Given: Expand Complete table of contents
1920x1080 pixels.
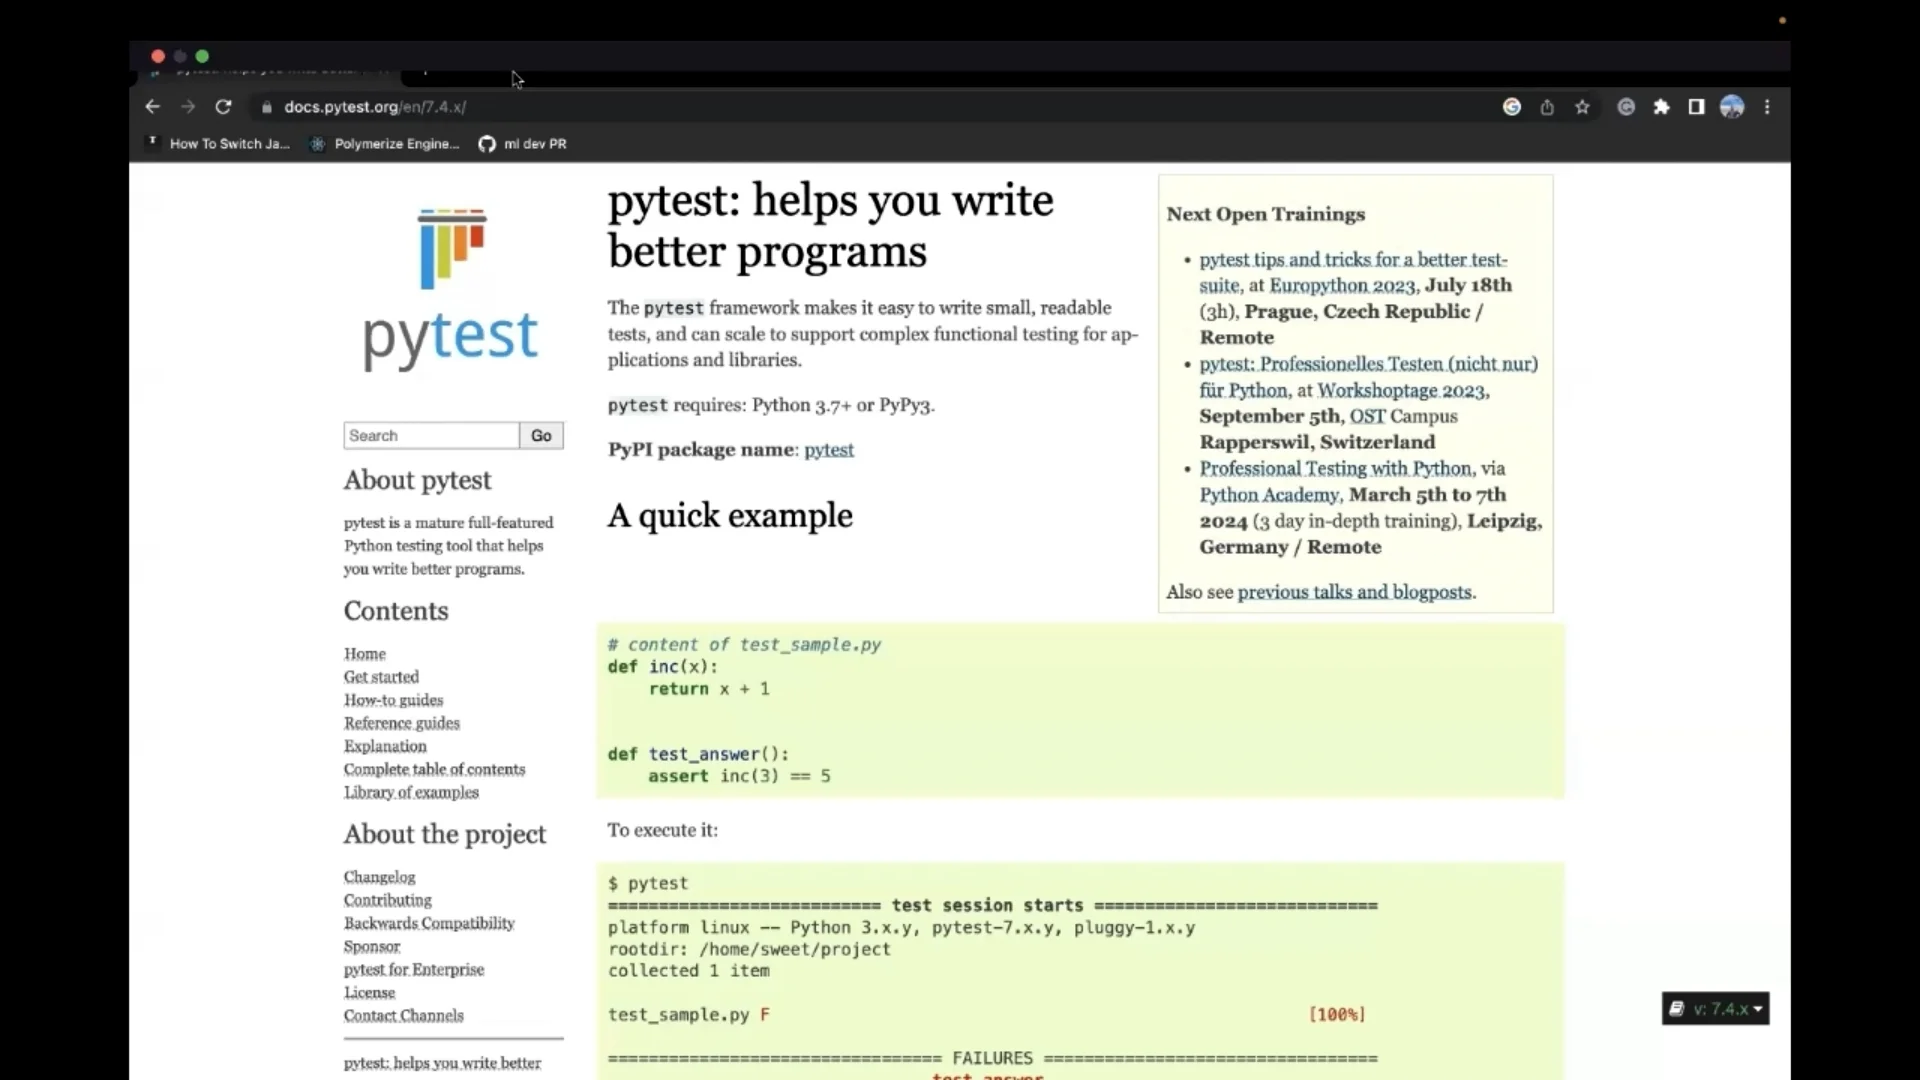Looking at the screenshot, I should [433, 769].
